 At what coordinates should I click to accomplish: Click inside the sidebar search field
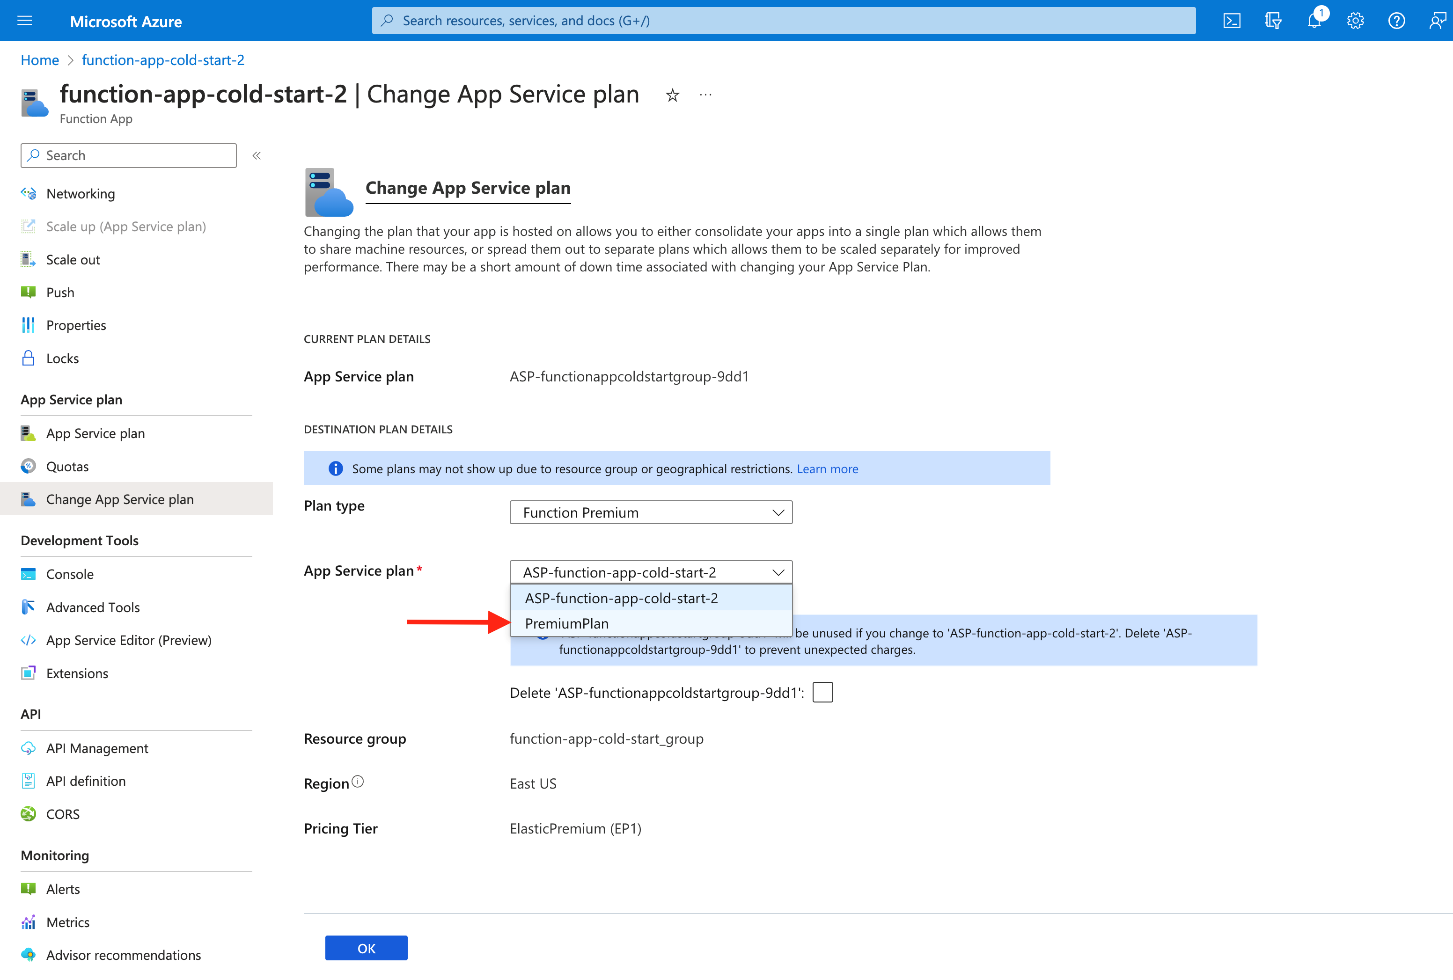coord(128,155)
